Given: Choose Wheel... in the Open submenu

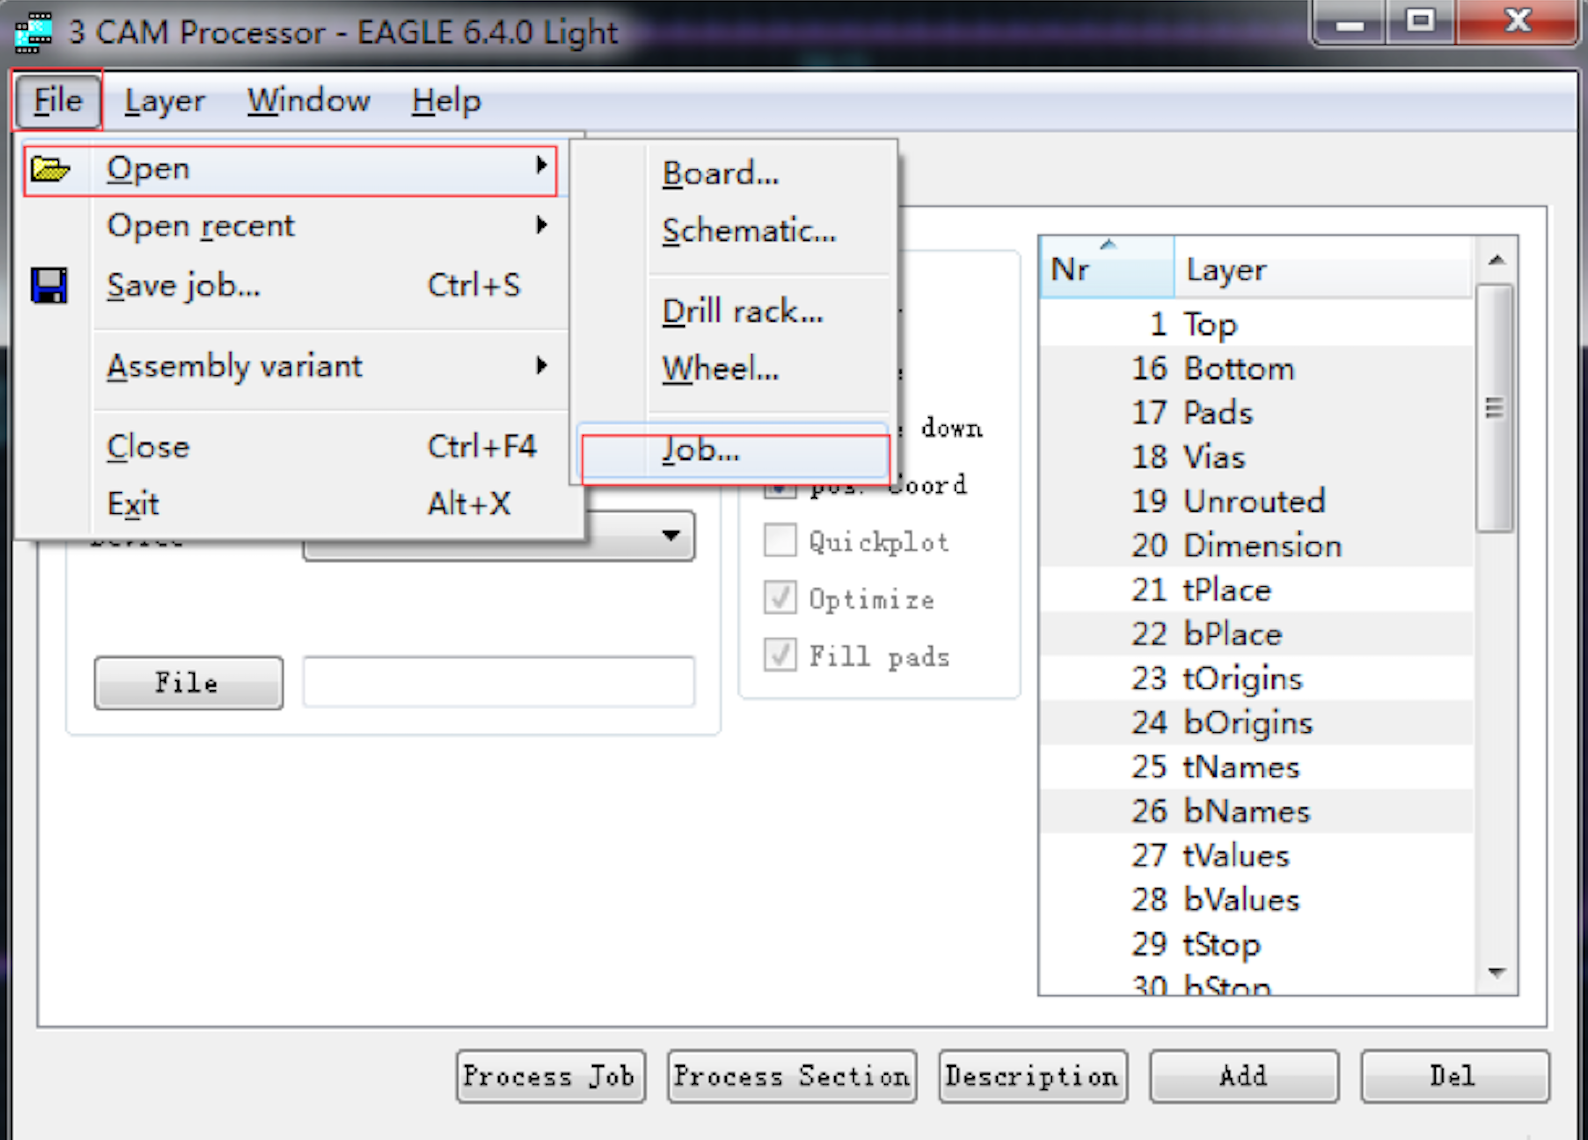Looking at the screenshot, I should point(735,369).
